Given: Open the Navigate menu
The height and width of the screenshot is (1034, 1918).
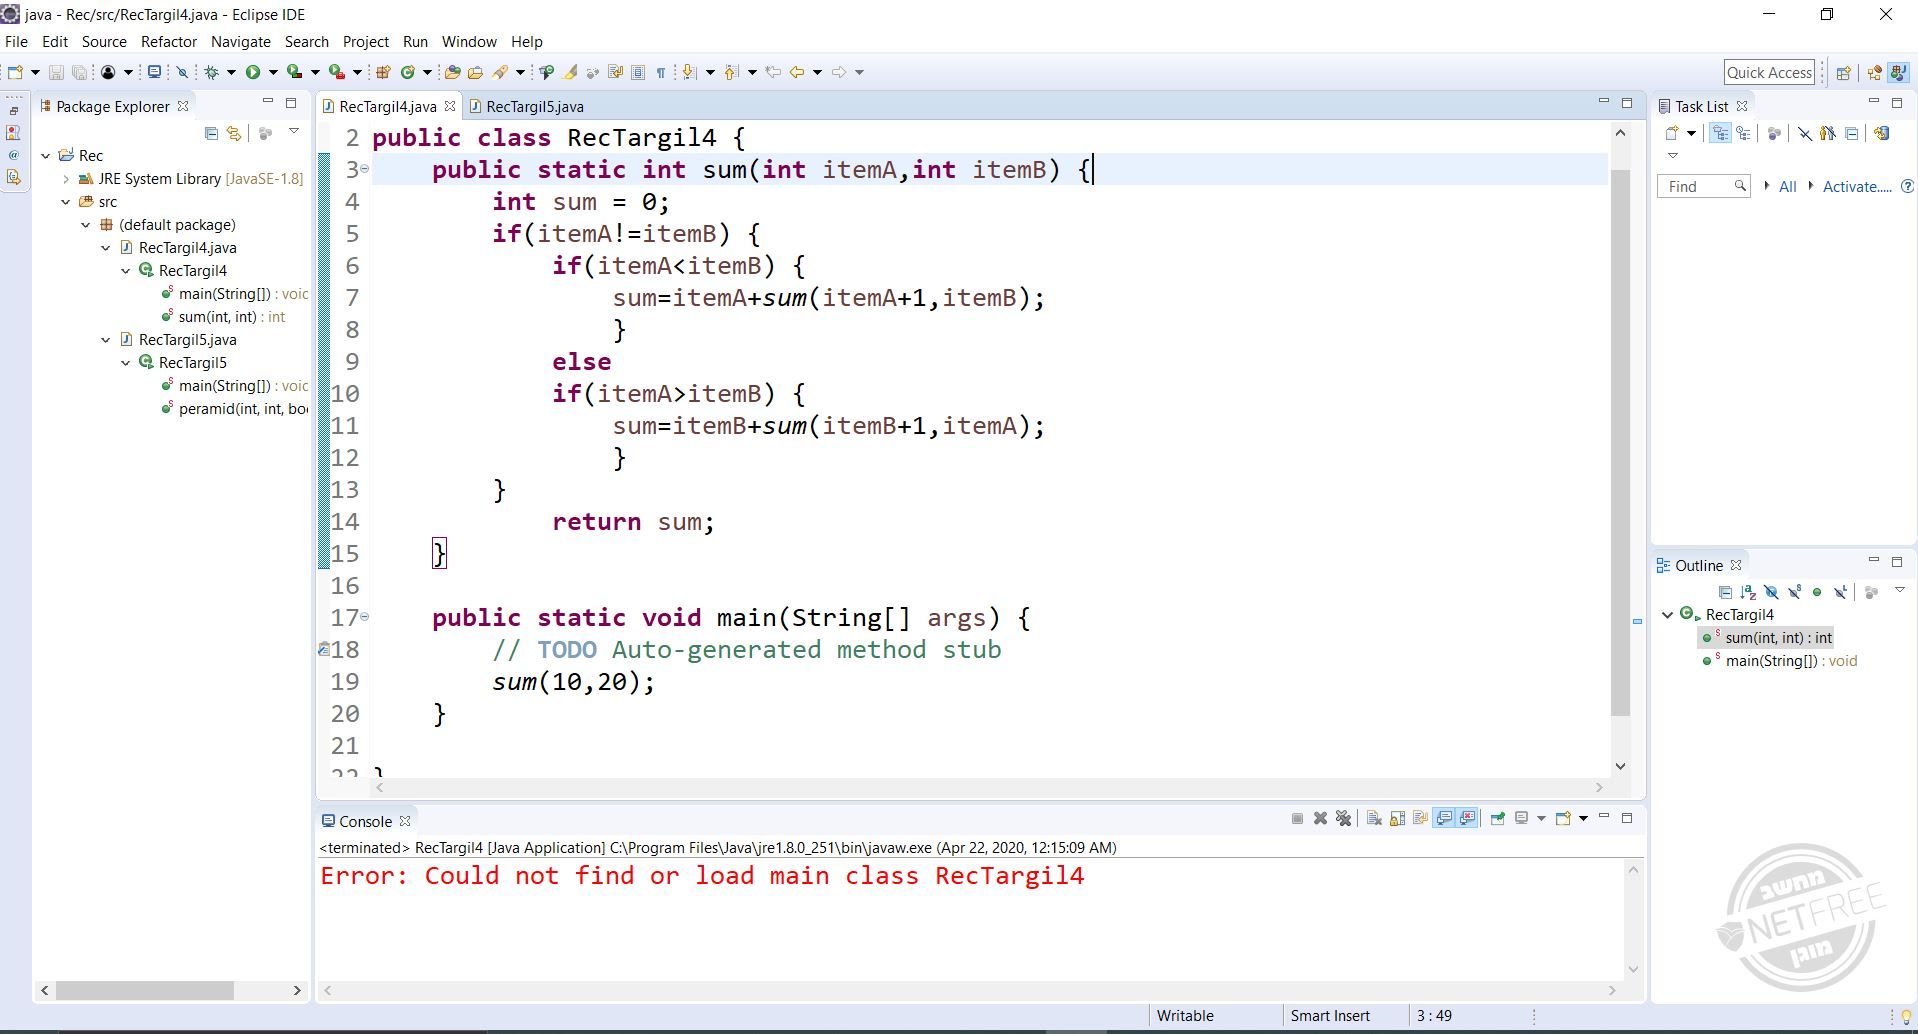Looking at the screenshot, I should point(241,42).
